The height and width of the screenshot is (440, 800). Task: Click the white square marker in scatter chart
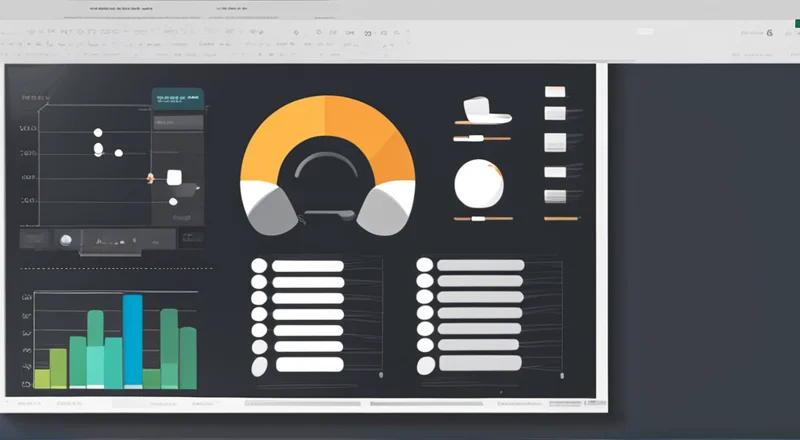[x=174, y=177]
